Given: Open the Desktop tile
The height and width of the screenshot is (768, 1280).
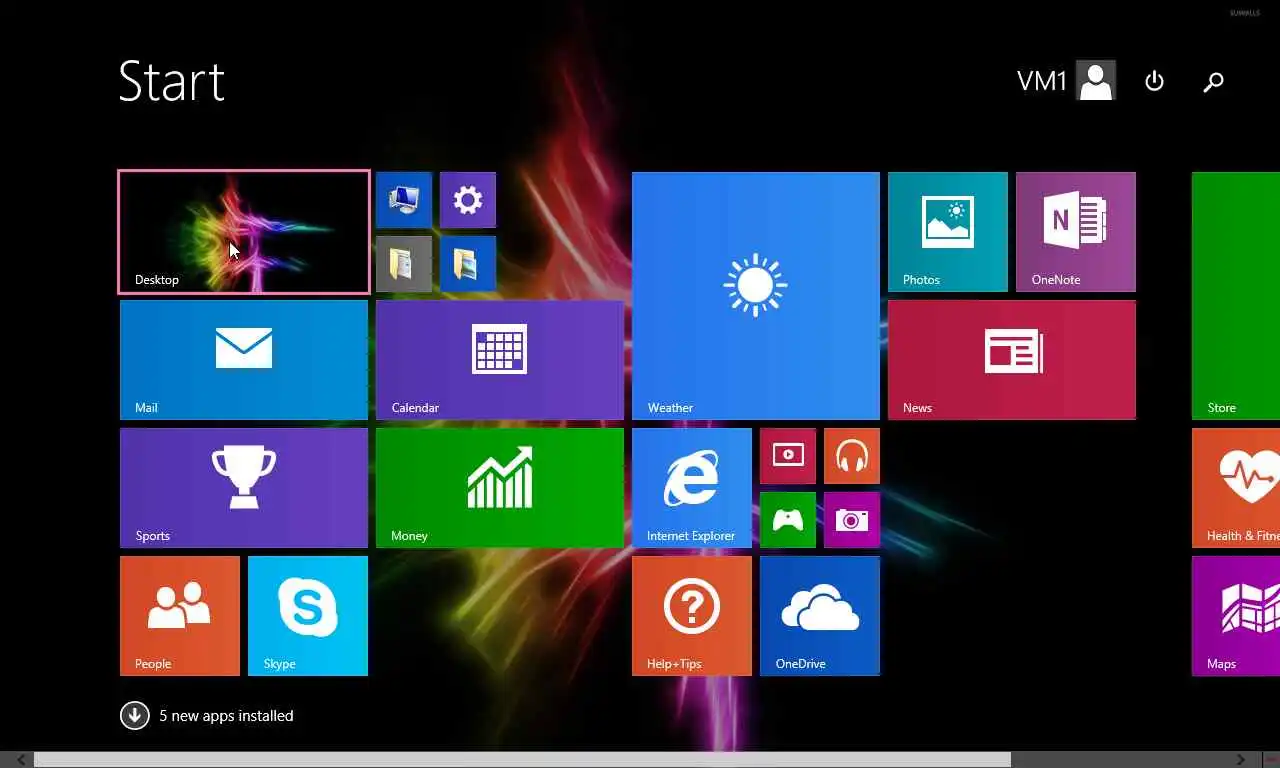Looking at the screenshot, I should (244, 232).
